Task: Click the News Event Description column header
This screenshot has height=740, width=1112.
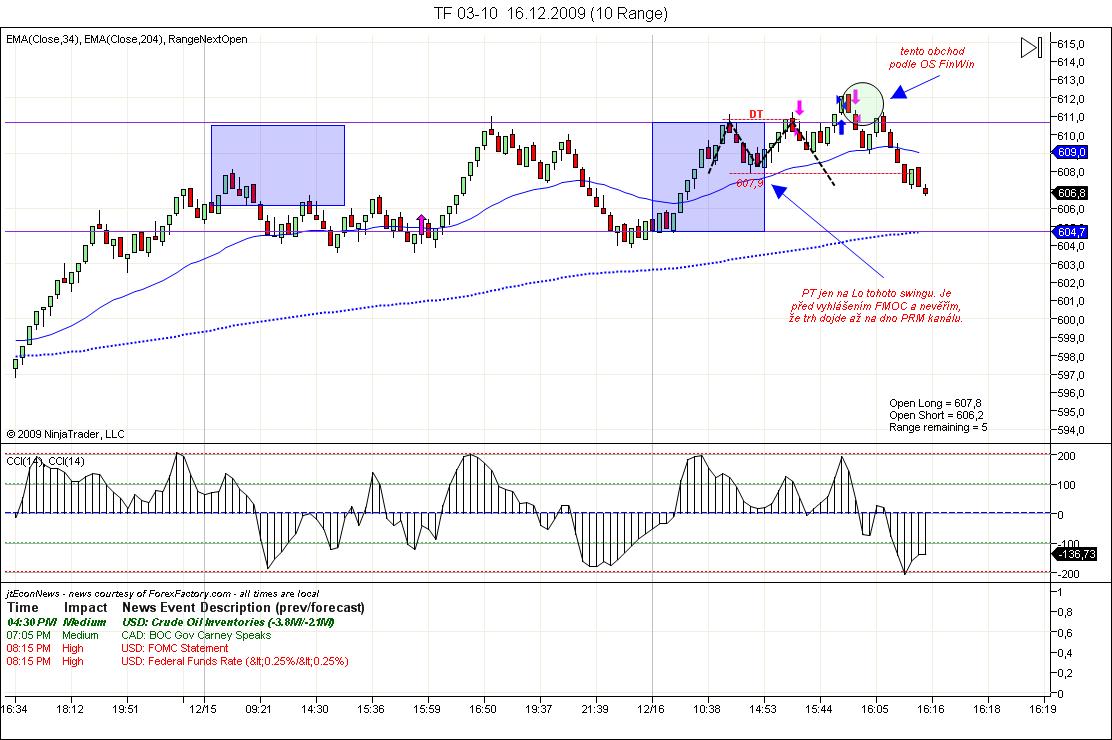Action: coord(243,607)
